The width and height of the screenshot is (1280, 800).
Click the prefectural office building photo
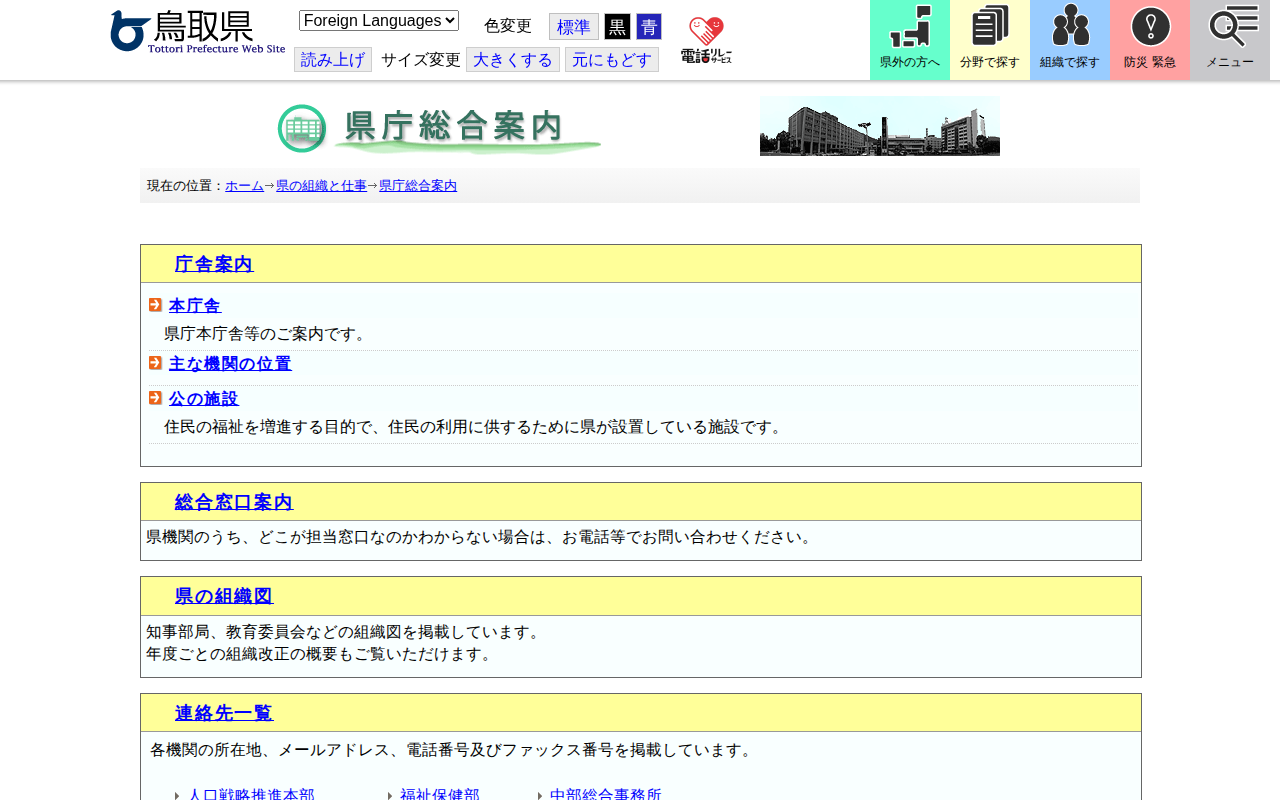(879, 126)
